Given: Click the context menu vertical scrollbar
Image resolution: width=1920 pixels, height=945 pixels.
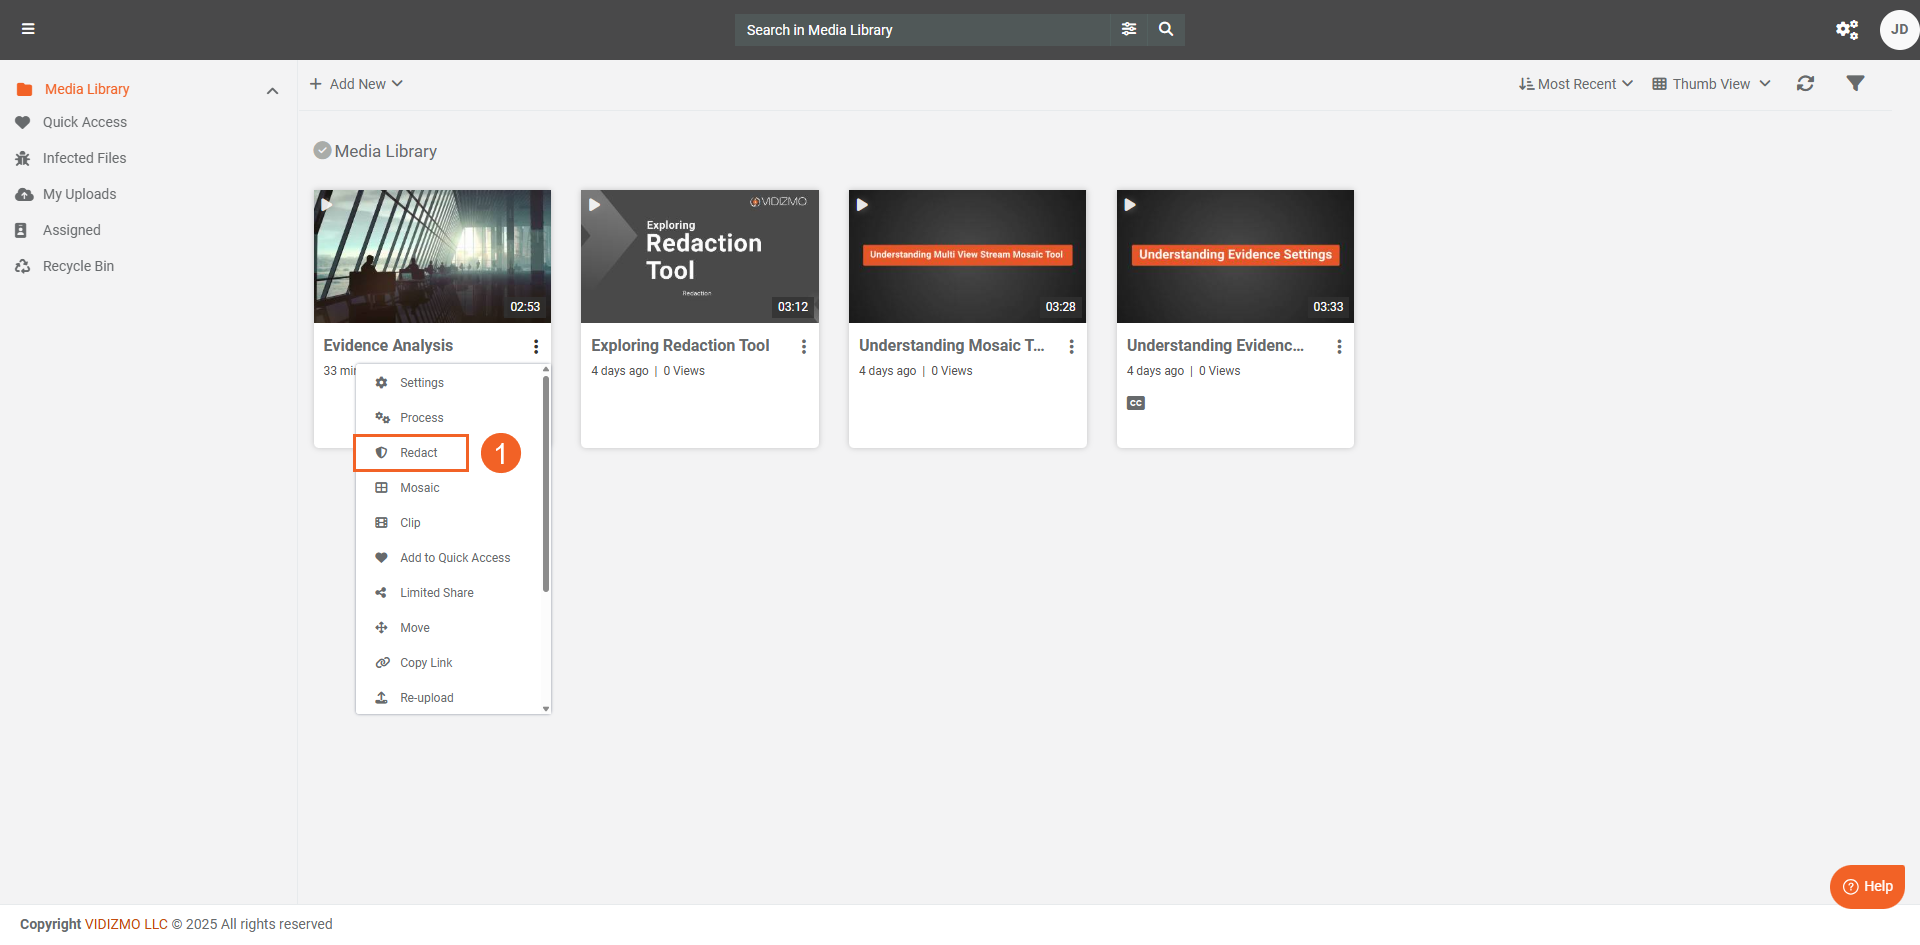Looking at the screenshot, I should pos(546,482).
